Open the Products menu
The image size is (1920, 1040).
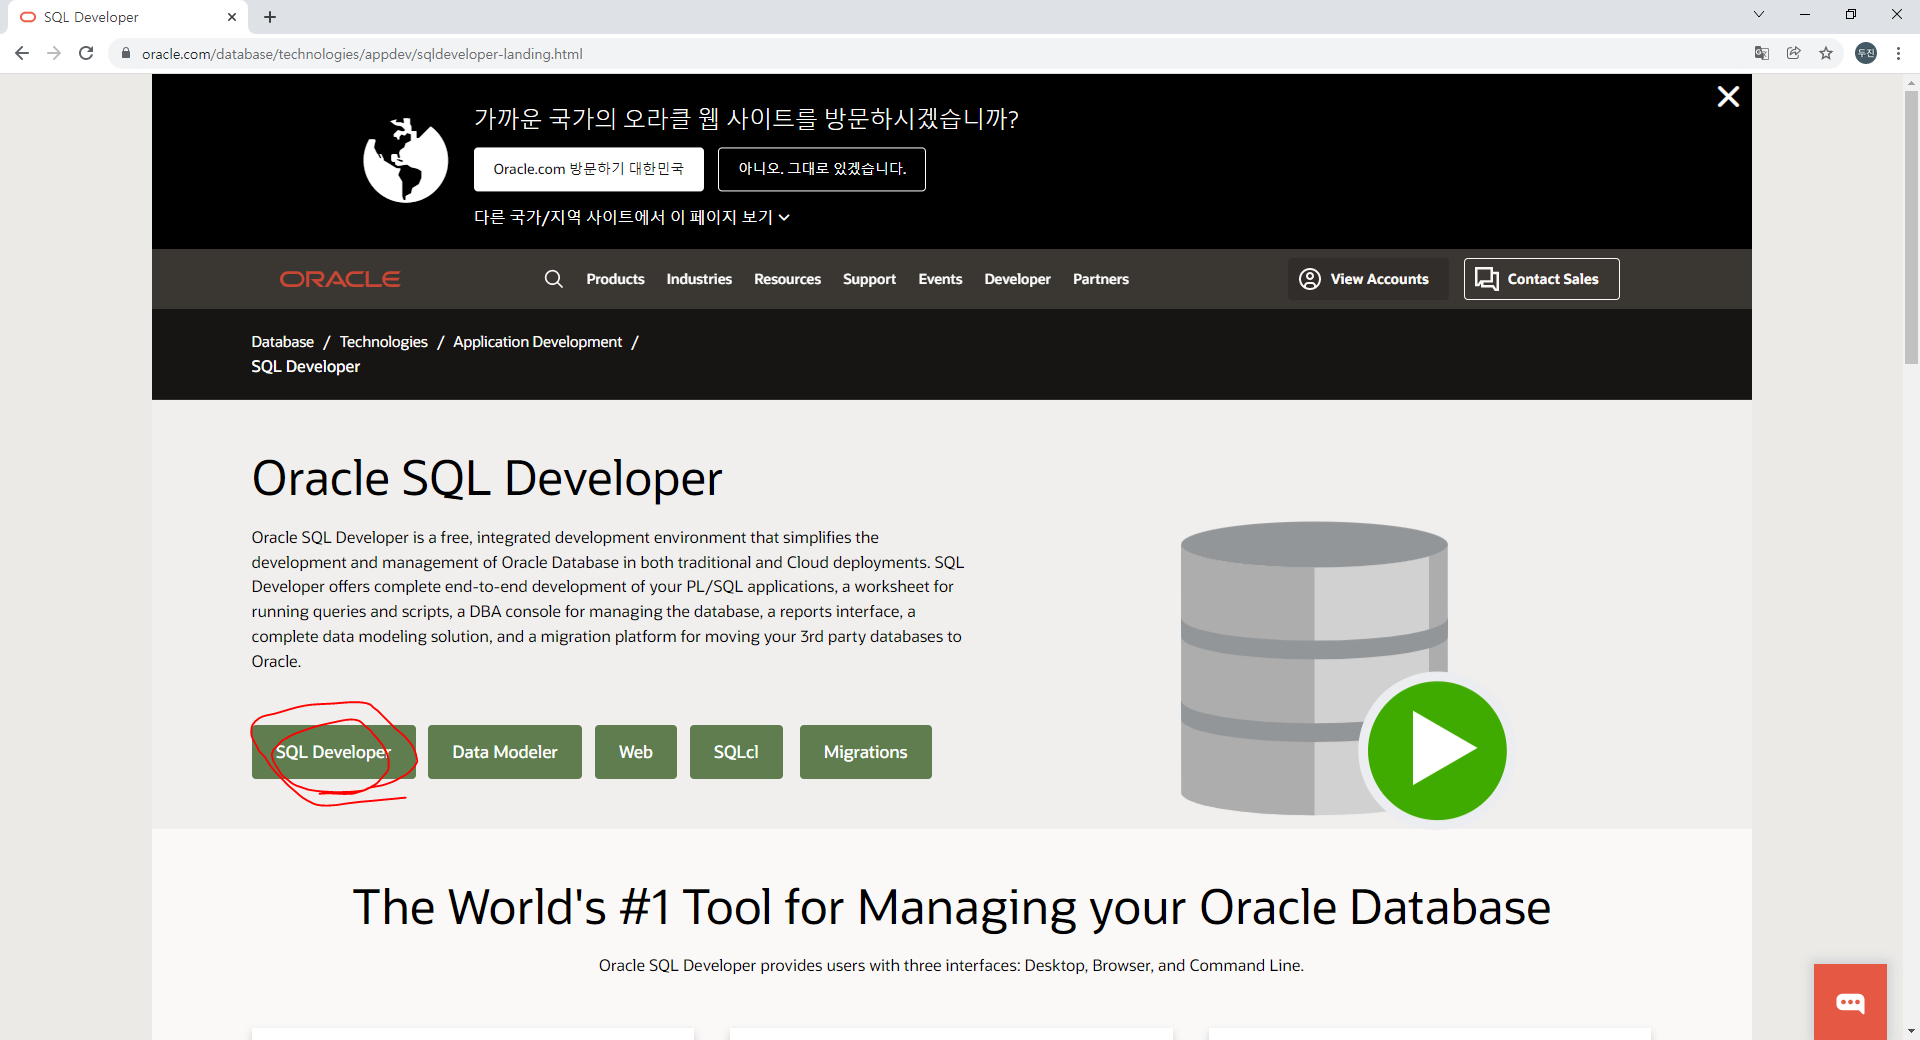(x=615, y=279)
